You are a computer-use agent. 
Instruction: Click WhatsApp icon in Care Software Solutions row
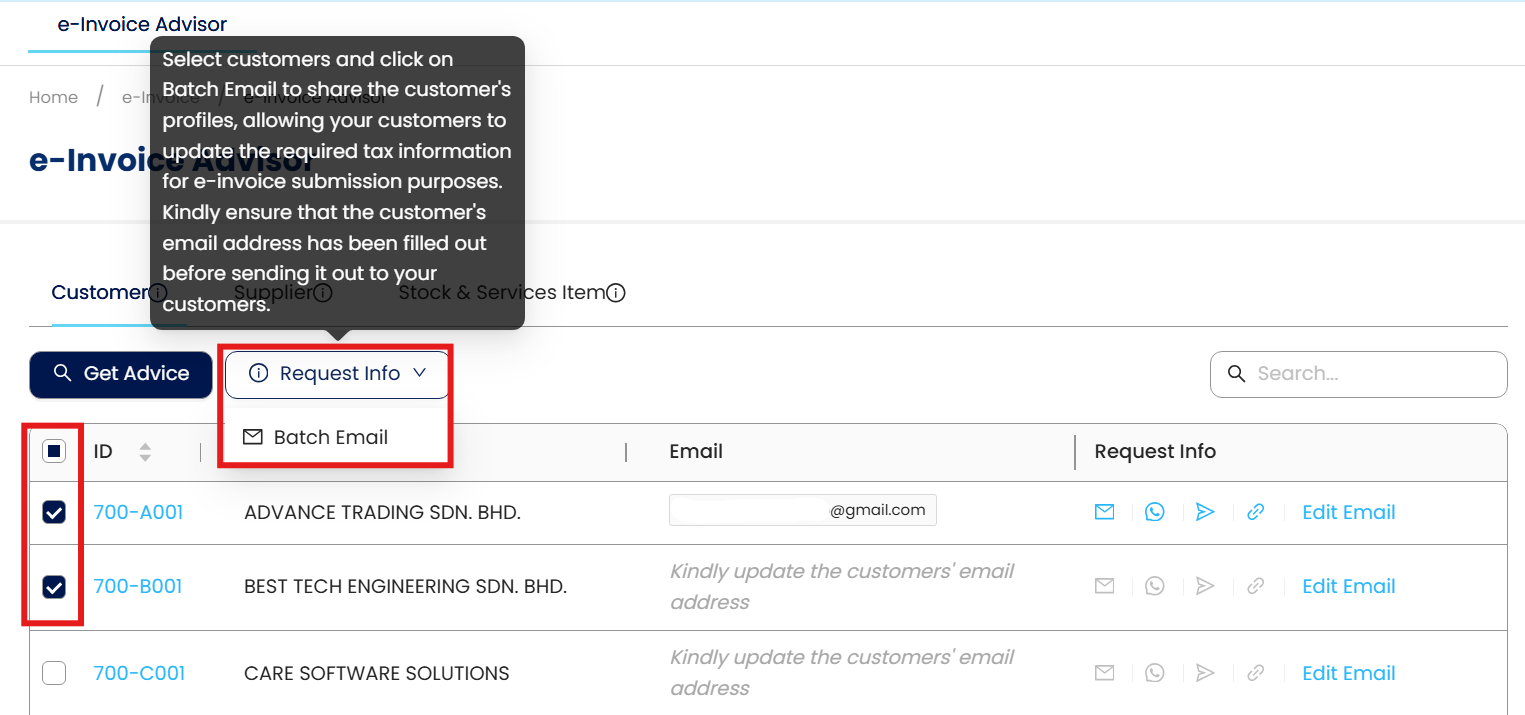pyautogui.click(x=1155, y=673)
